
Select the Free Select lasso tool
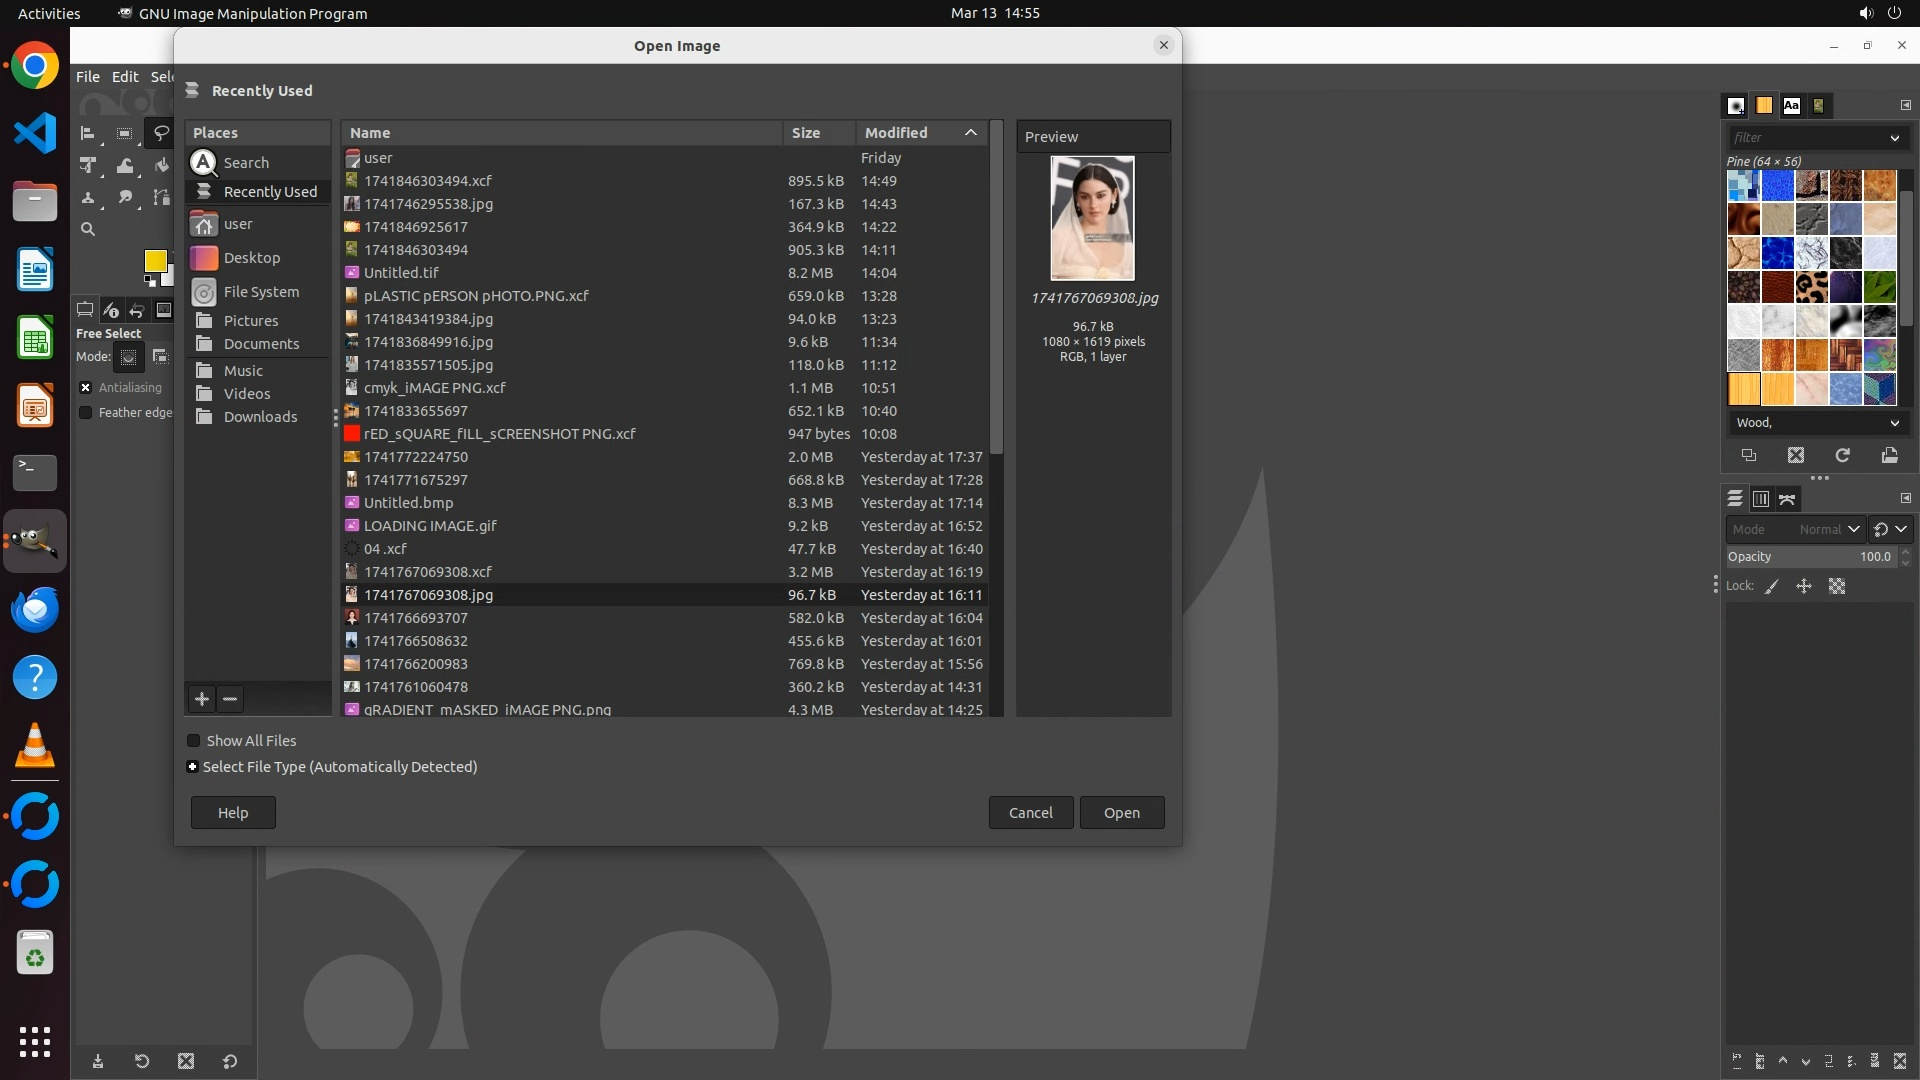[160, 133]
